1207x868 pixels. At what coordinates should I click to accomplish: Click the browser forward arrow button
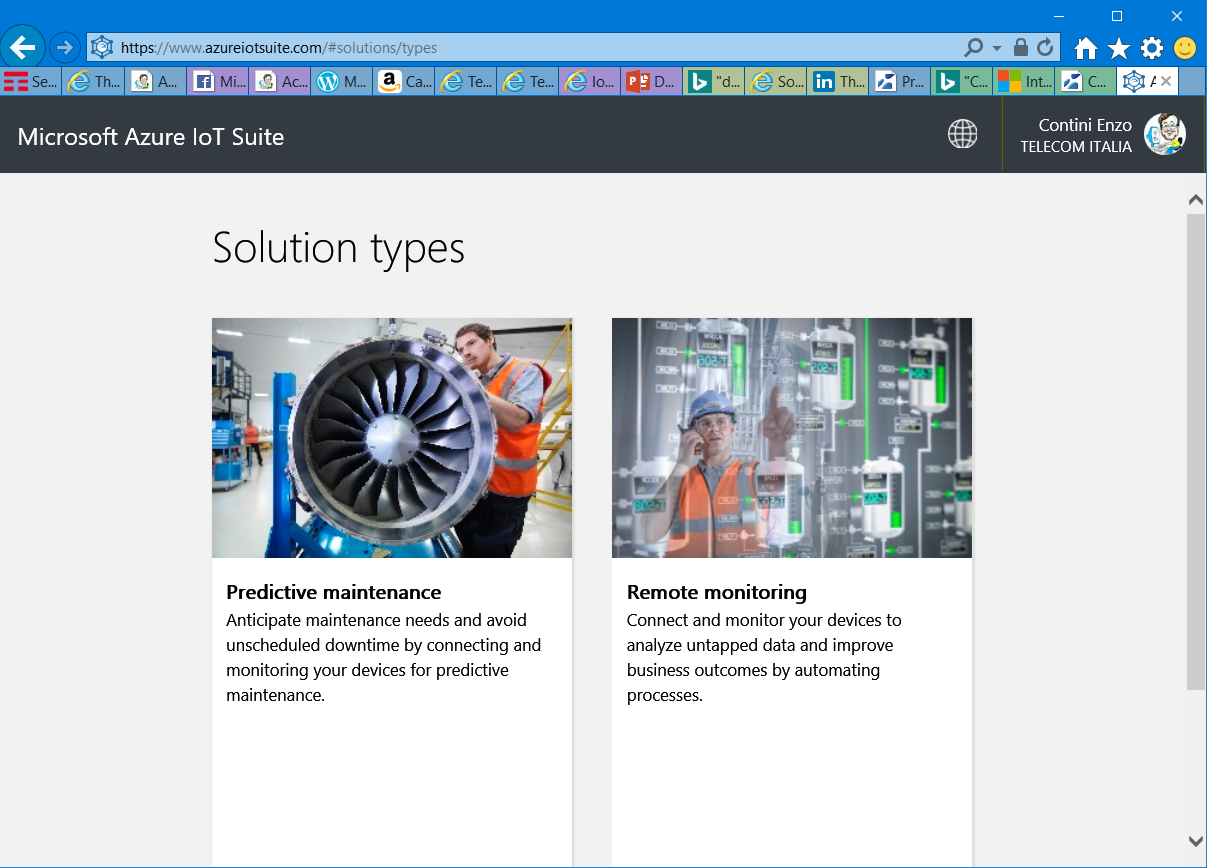click(x=65, y=47)
